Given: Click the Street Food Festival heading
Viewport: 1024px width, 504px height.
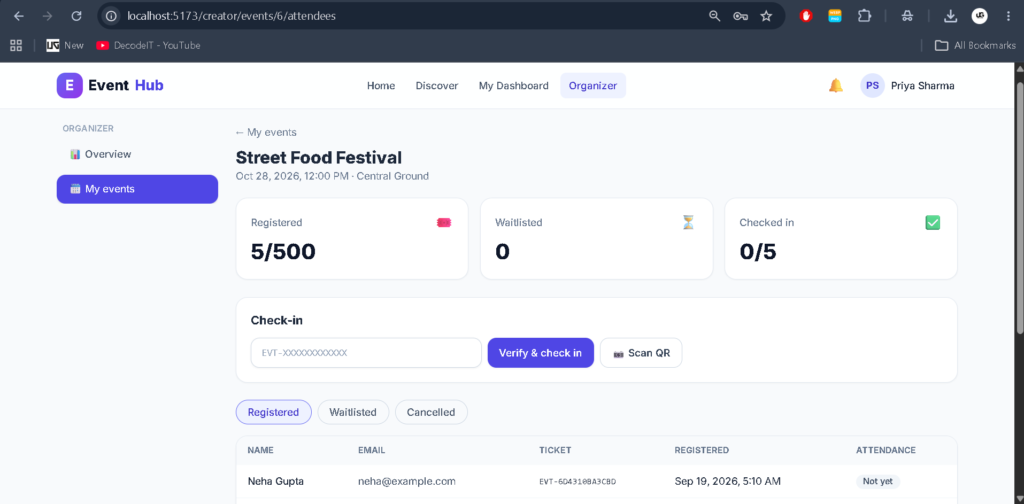Looking at the screenshot, I should [x=319, y=157].
